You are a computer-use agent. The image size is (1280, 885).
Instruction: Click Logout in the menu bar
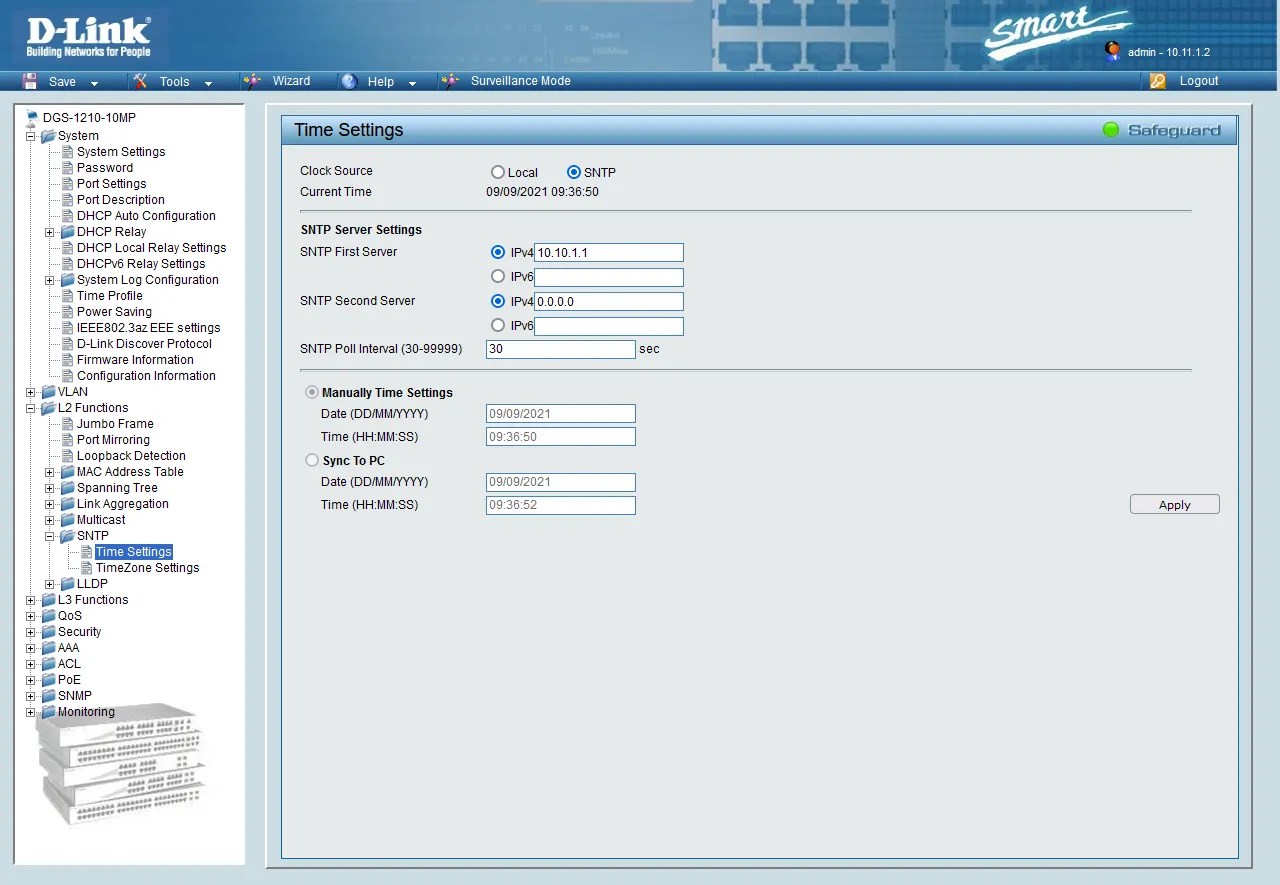[x=1198, y=81]
